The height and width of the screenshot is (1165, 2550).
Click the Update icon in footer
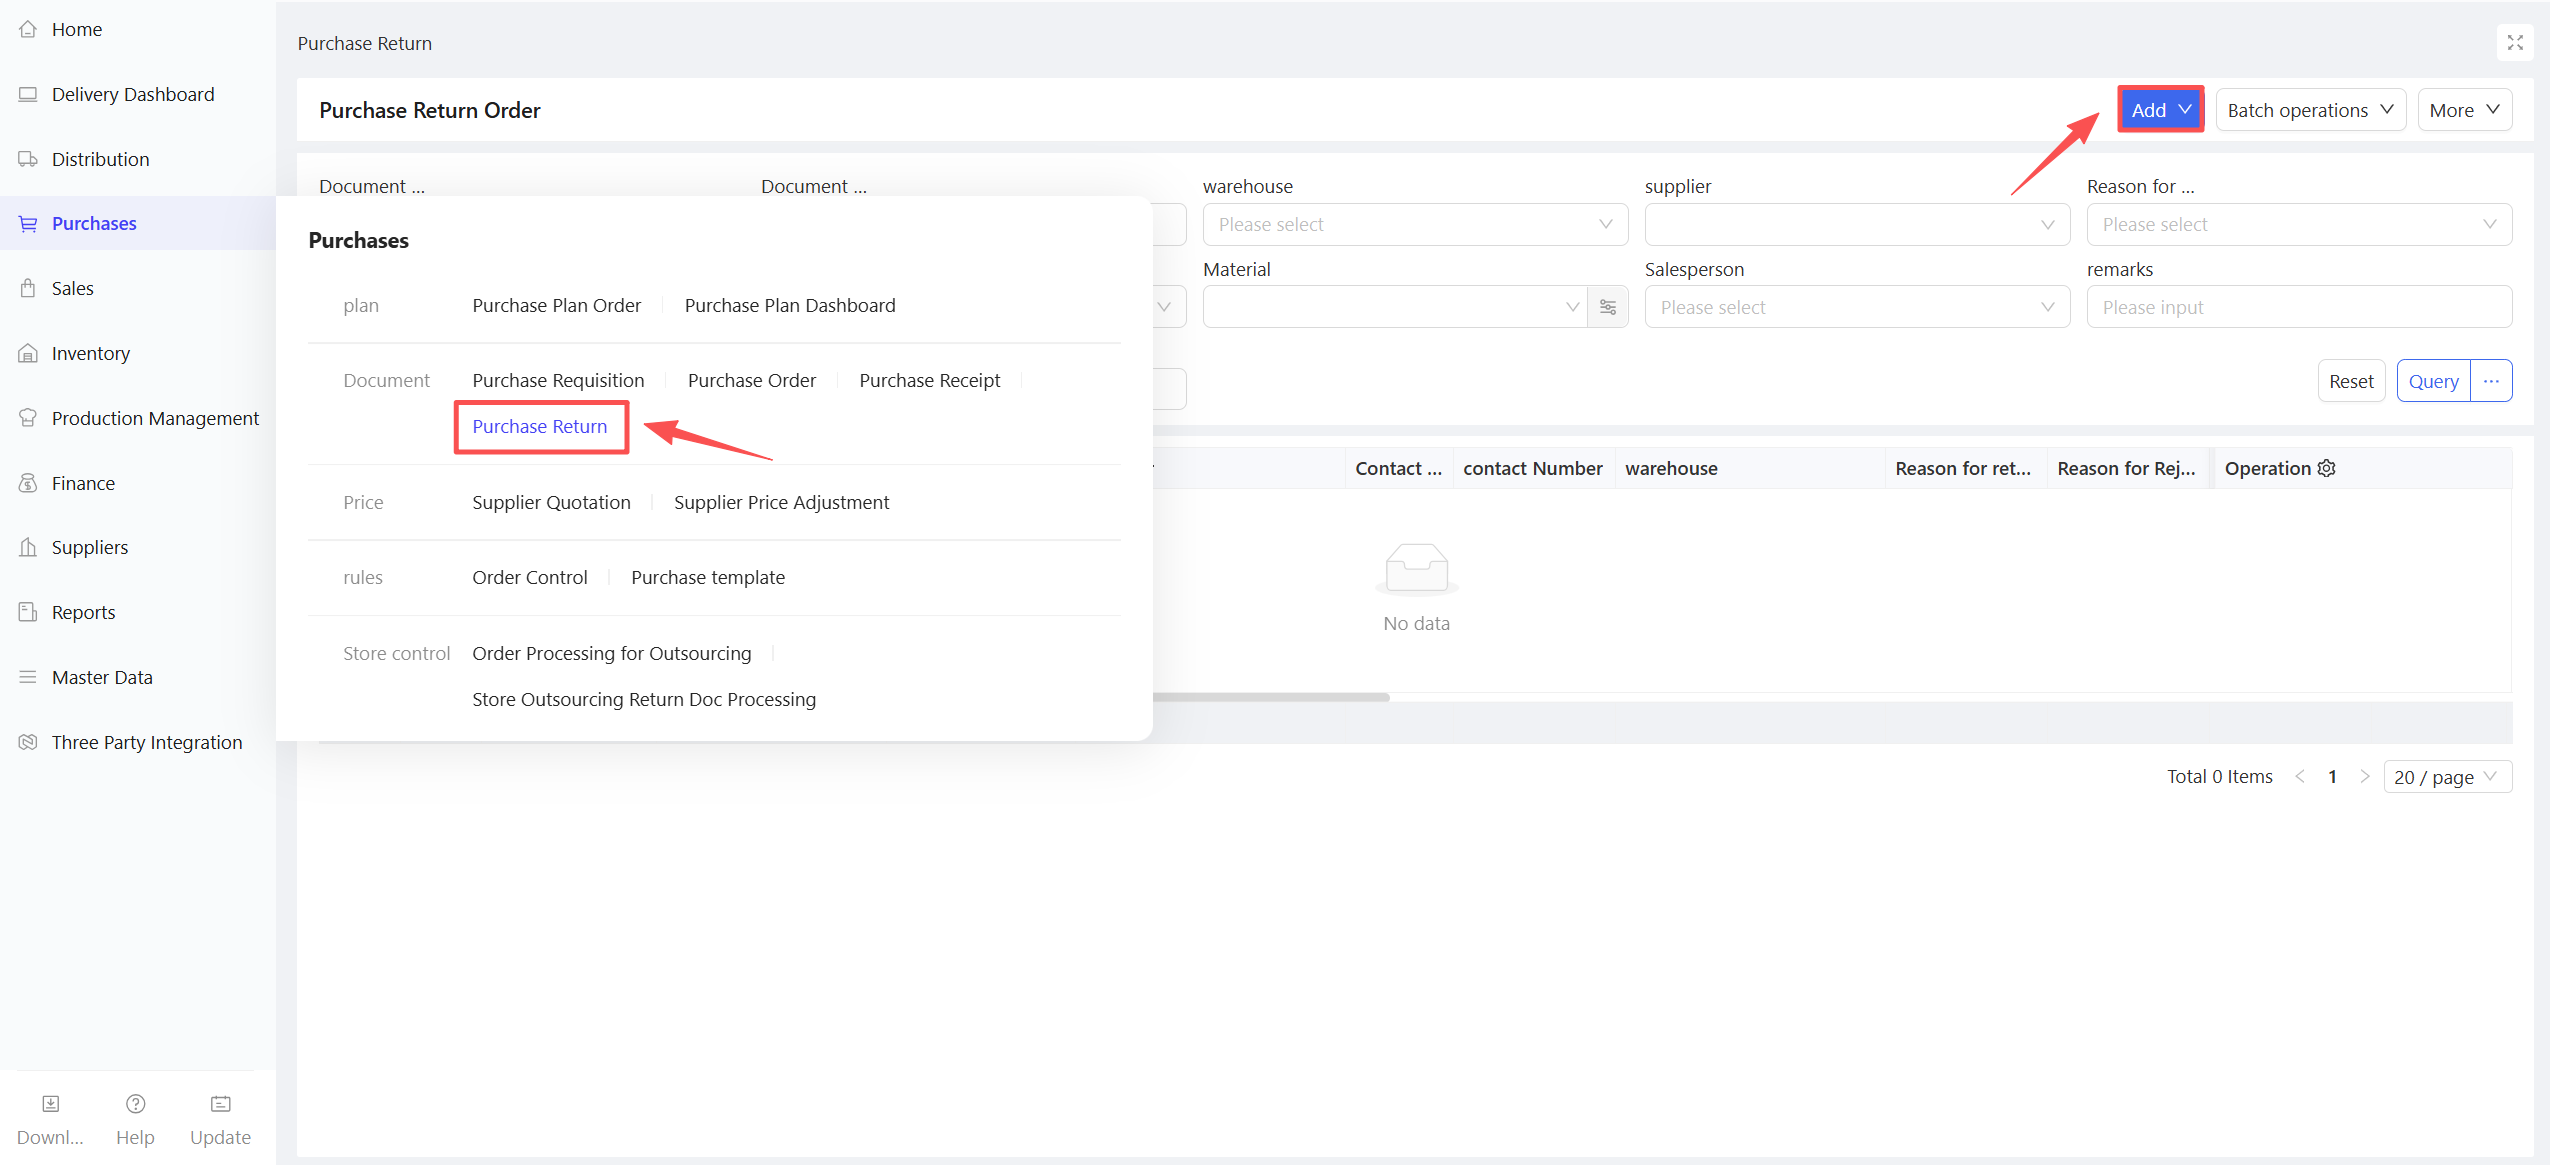[220, 1103]
